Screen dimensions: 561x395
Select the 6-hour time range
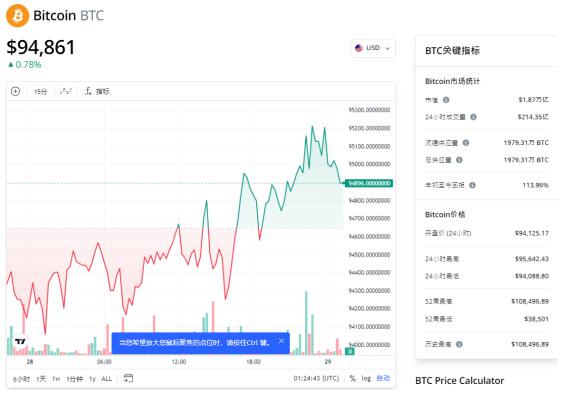click(x=21, y=379)
